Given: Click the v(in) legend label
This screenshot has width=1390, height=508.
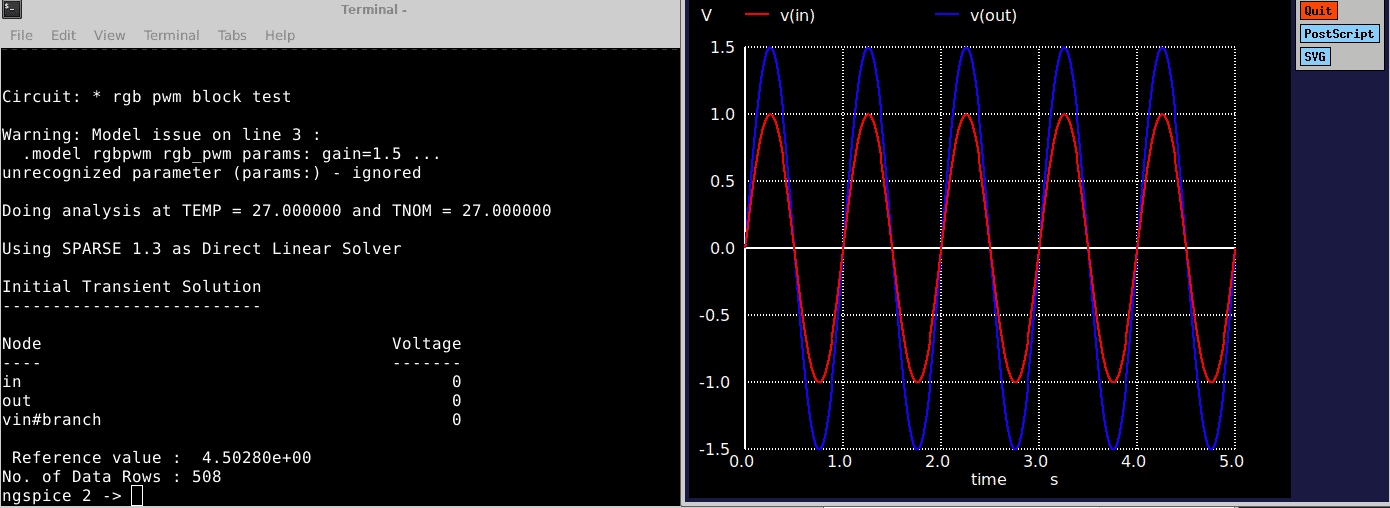Looking at the screenshot, I should pos(797,15).
